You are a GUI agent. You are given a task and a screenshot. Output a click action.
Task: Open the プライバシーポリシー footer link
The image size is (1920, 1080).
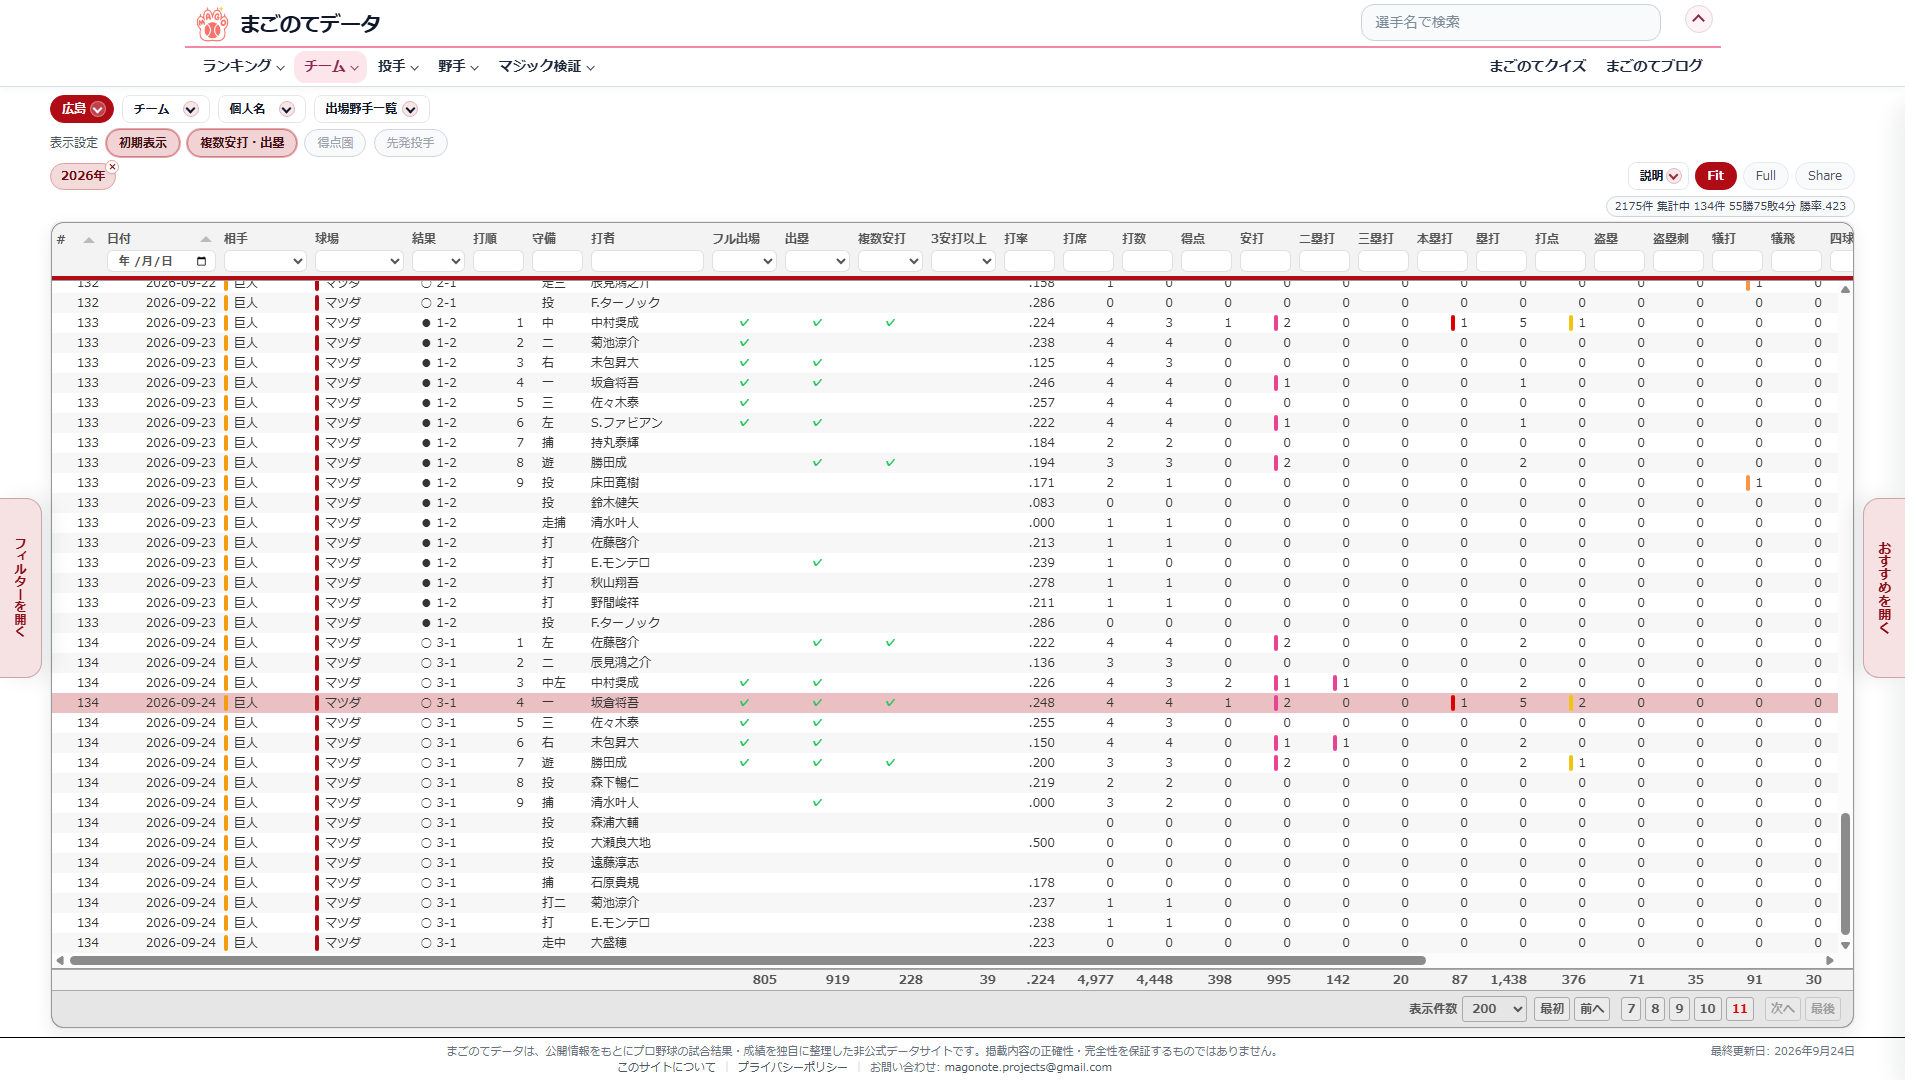pos(792,1067)
